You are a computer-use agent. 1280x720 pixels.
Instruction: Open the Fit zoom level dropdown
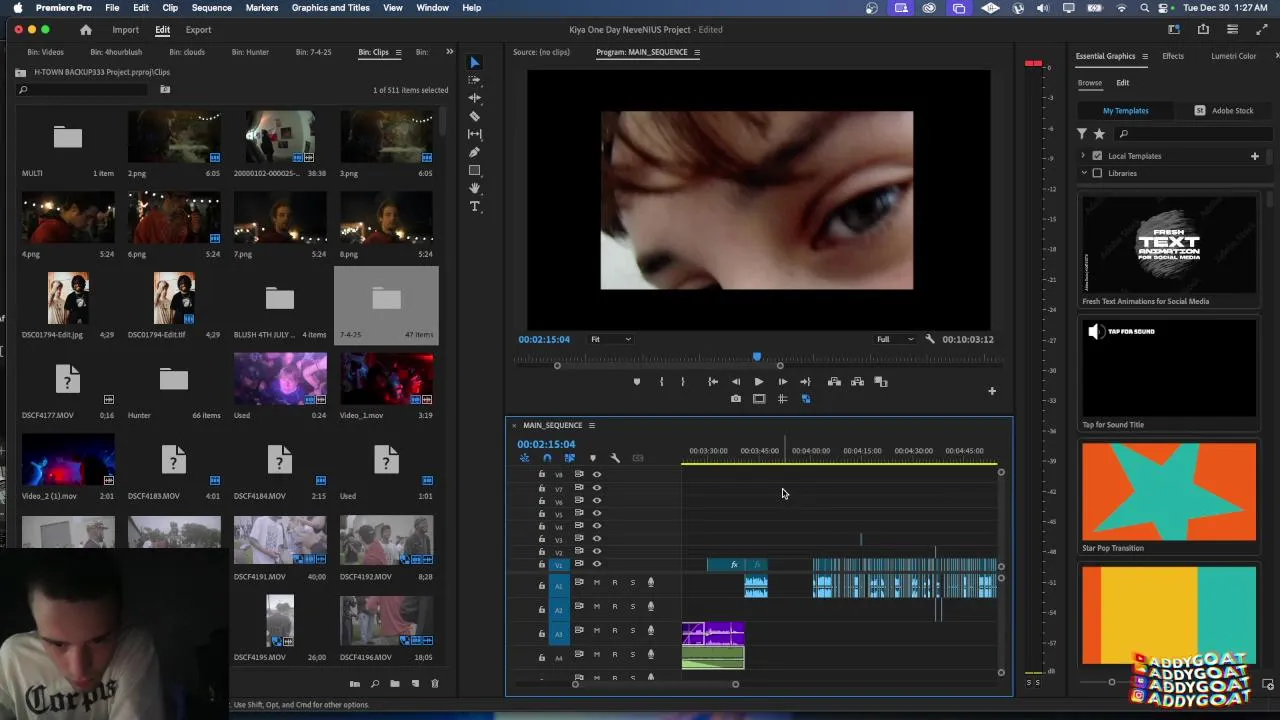pyautogui.click(x=610, y=339)
